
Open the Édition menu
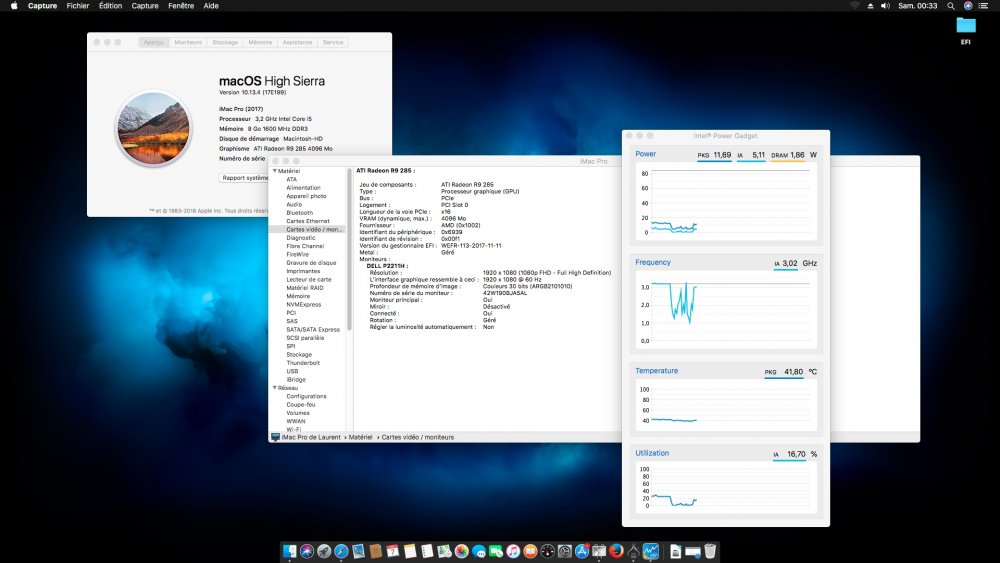(110, 6)
